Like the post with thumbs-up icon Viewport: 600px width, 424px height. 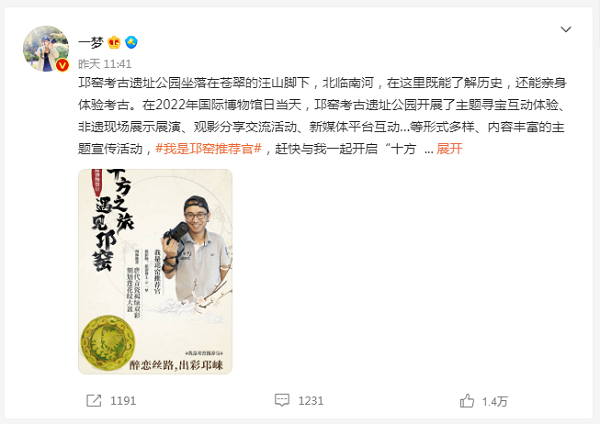click(x=467, y=401)
